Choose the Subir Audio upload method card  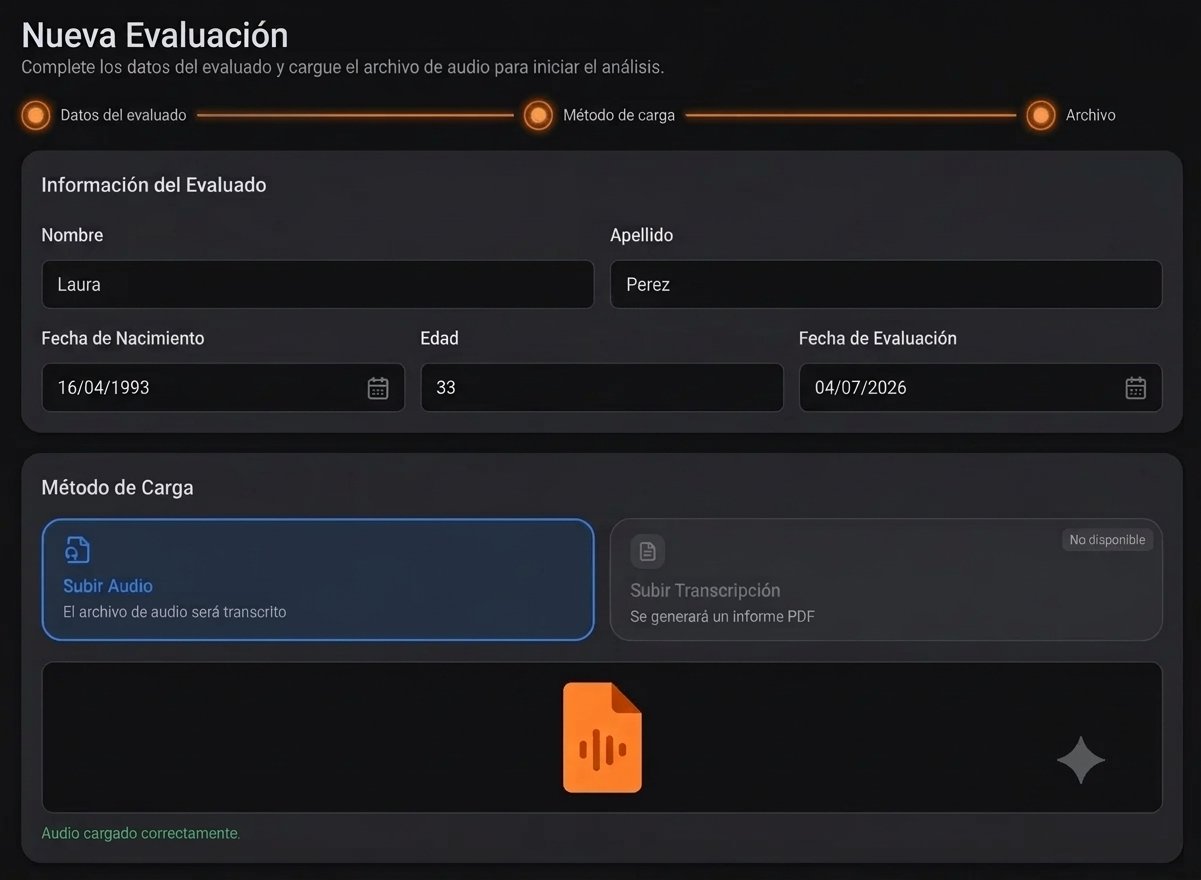pos(318,579)
